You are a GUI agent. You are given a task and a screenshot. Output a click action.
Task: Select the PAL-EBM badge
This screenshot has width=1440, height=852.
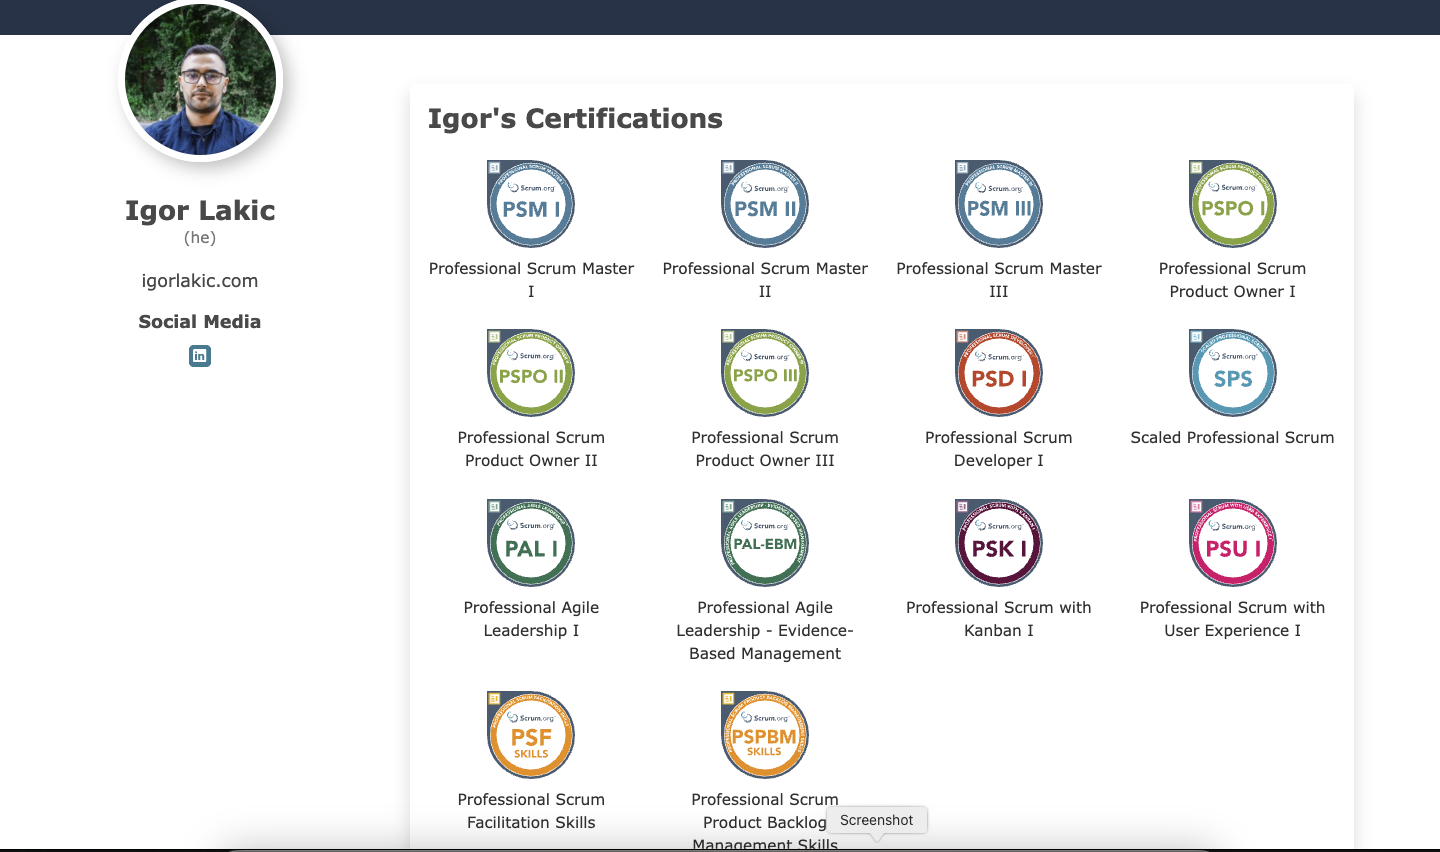tap(765, 543)
